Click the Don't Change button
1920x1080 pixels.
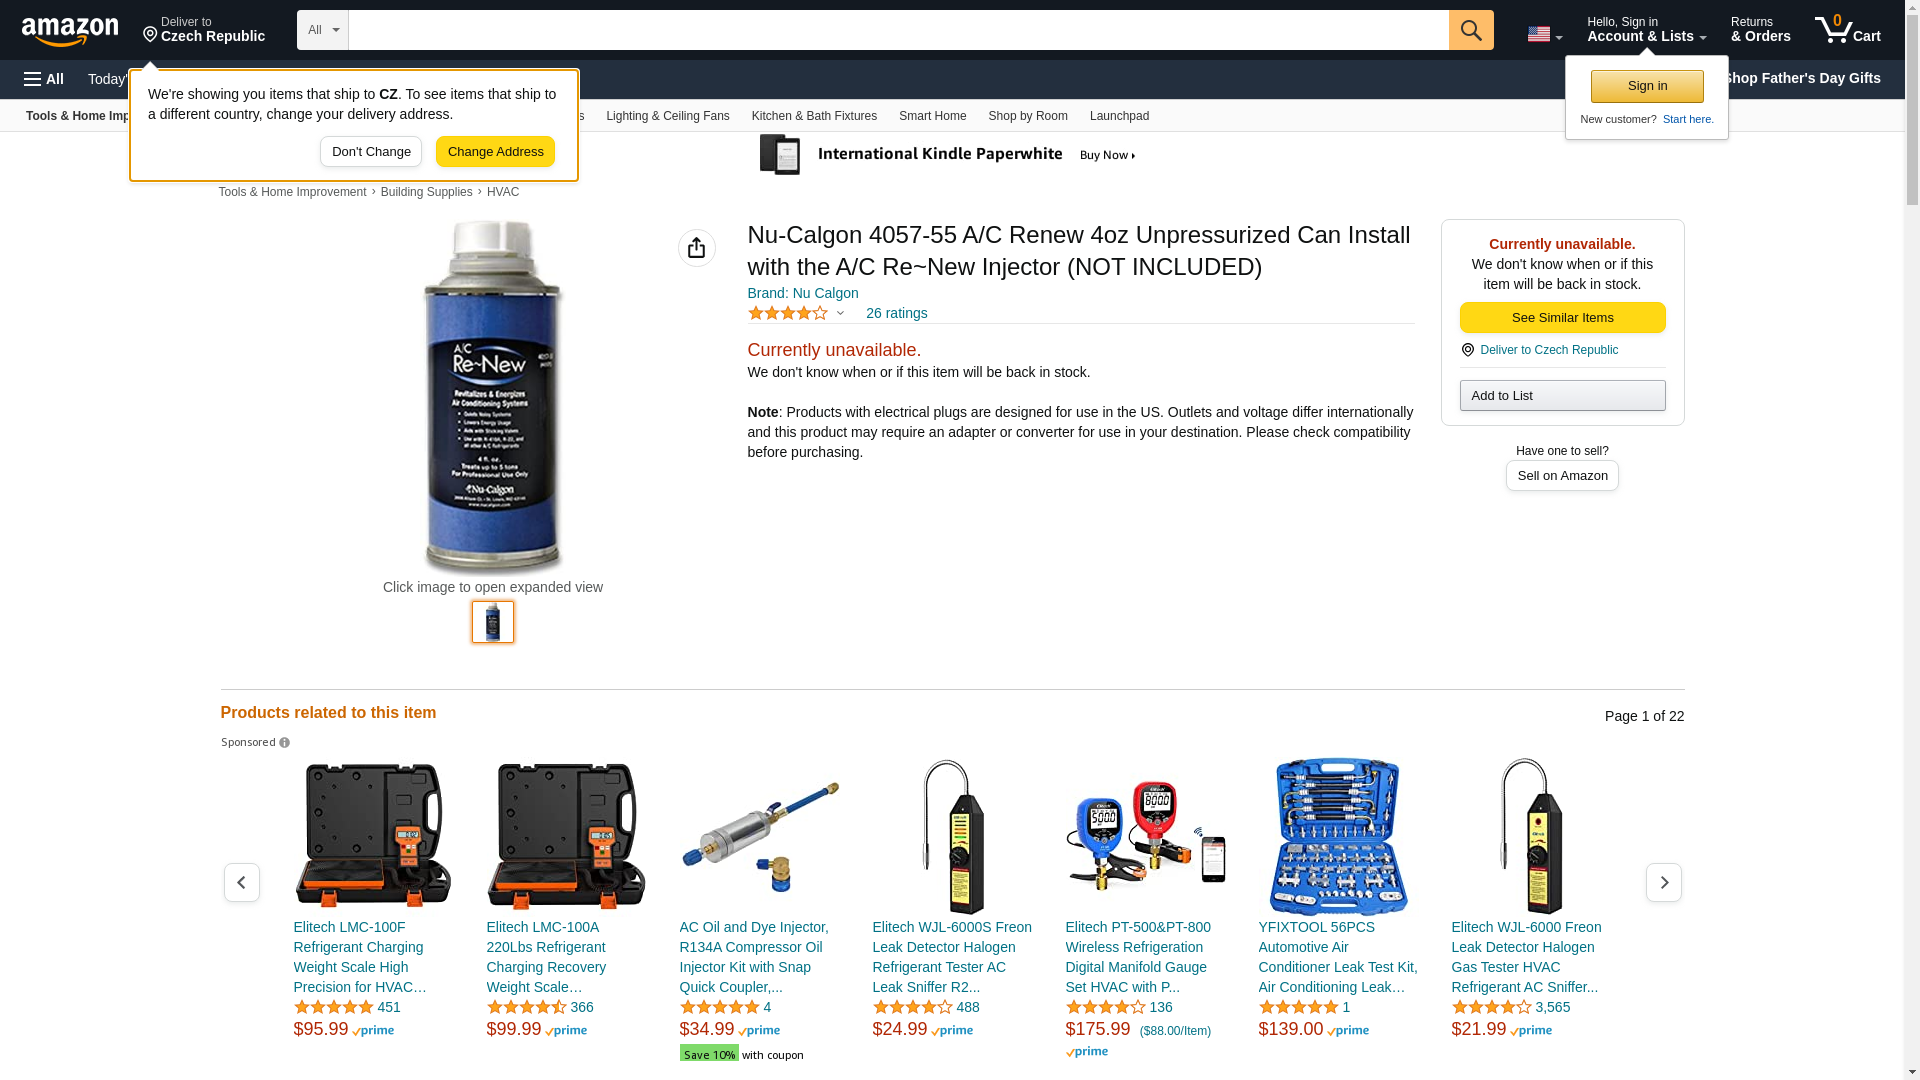click(371, 152)
